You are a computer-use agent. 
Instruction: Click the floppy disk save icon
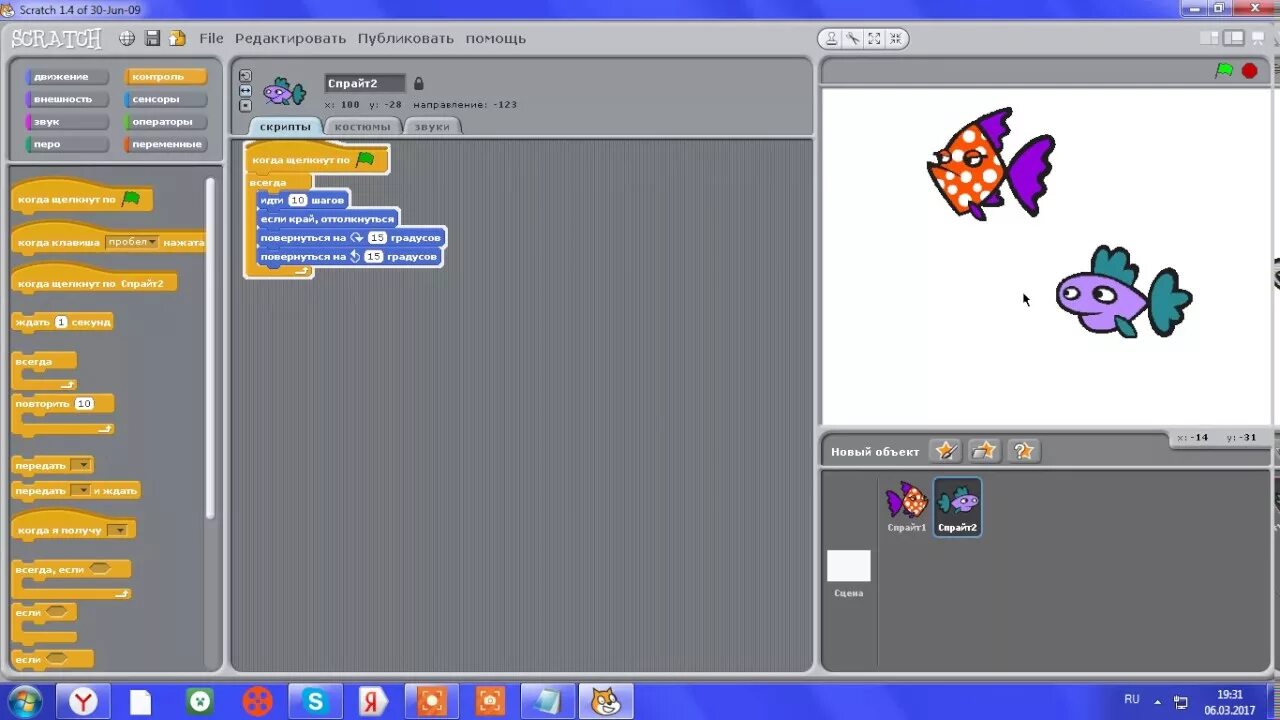153,38
